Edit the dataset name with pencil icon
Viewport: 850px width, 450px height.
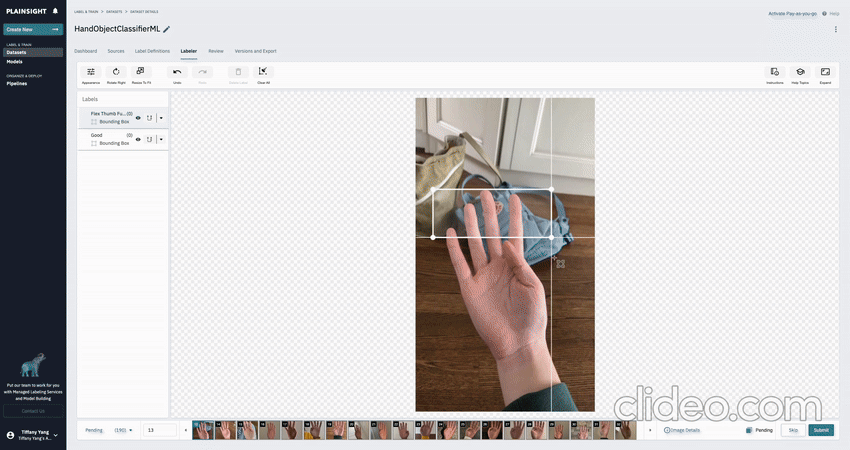[x=166, y=29]
